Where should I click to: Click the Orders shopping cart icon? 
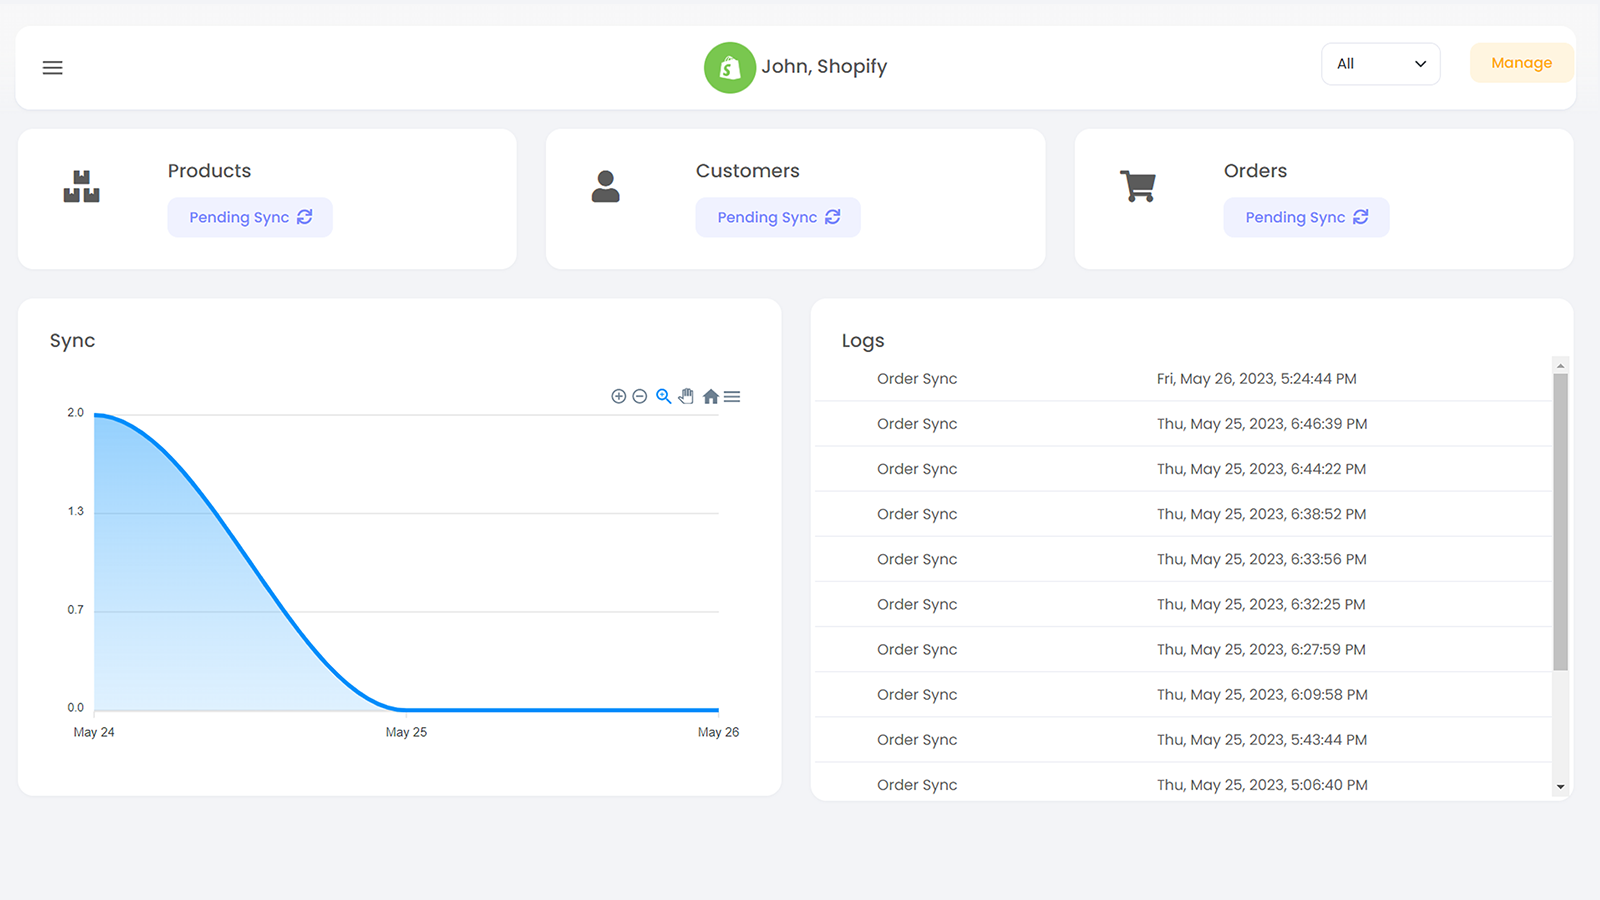point(1138,186)
